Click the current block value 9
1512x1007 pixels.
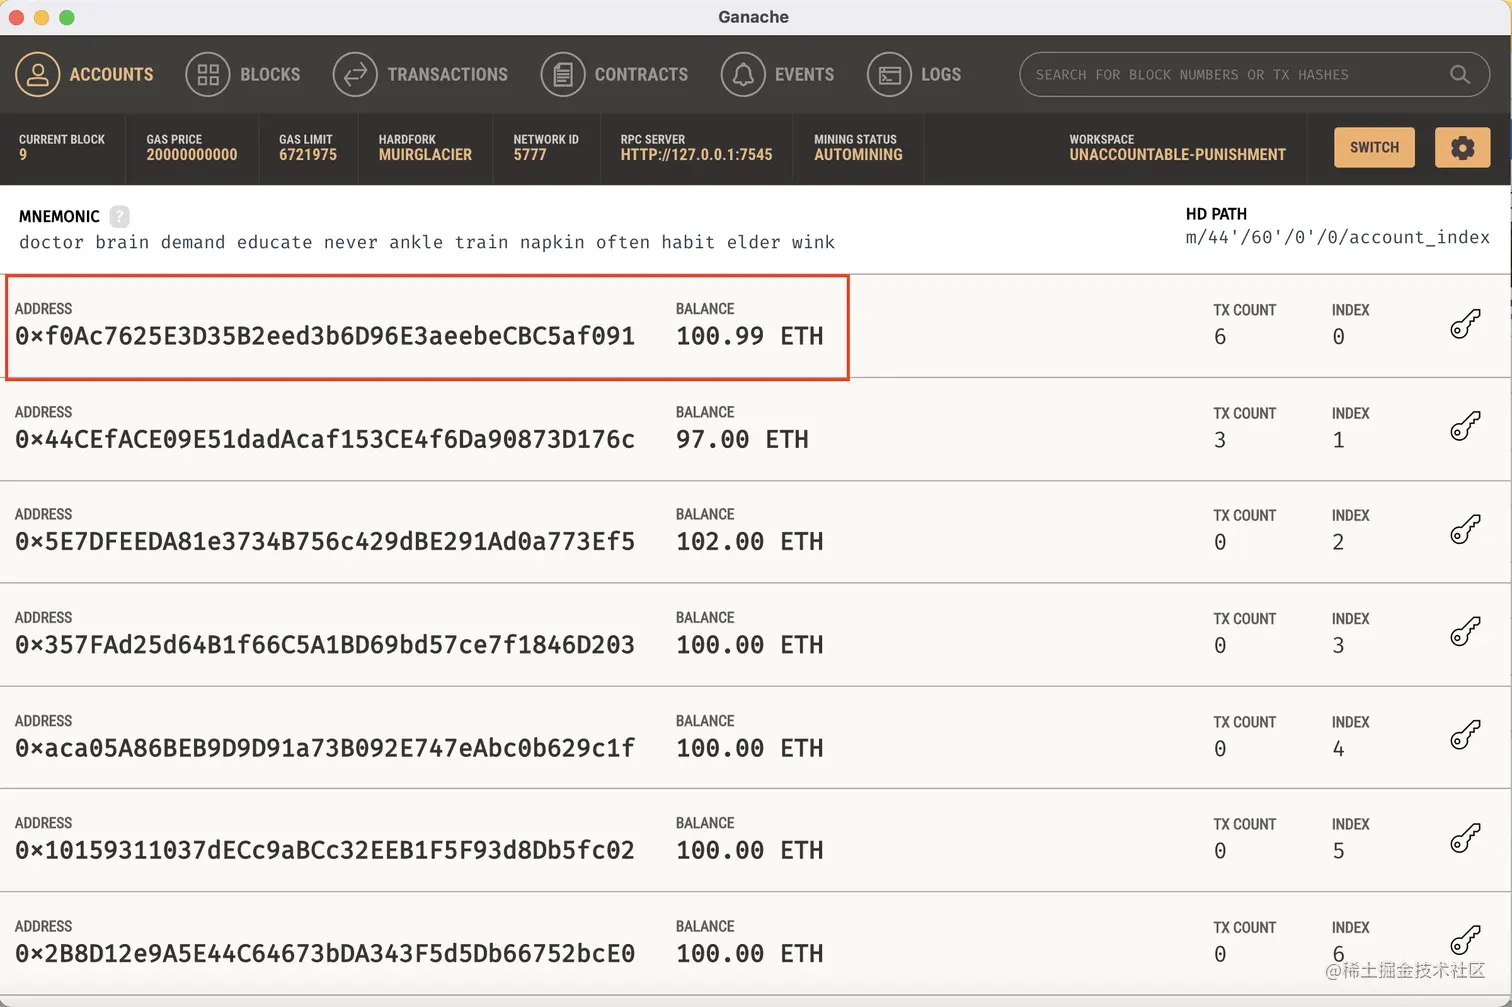23,155
